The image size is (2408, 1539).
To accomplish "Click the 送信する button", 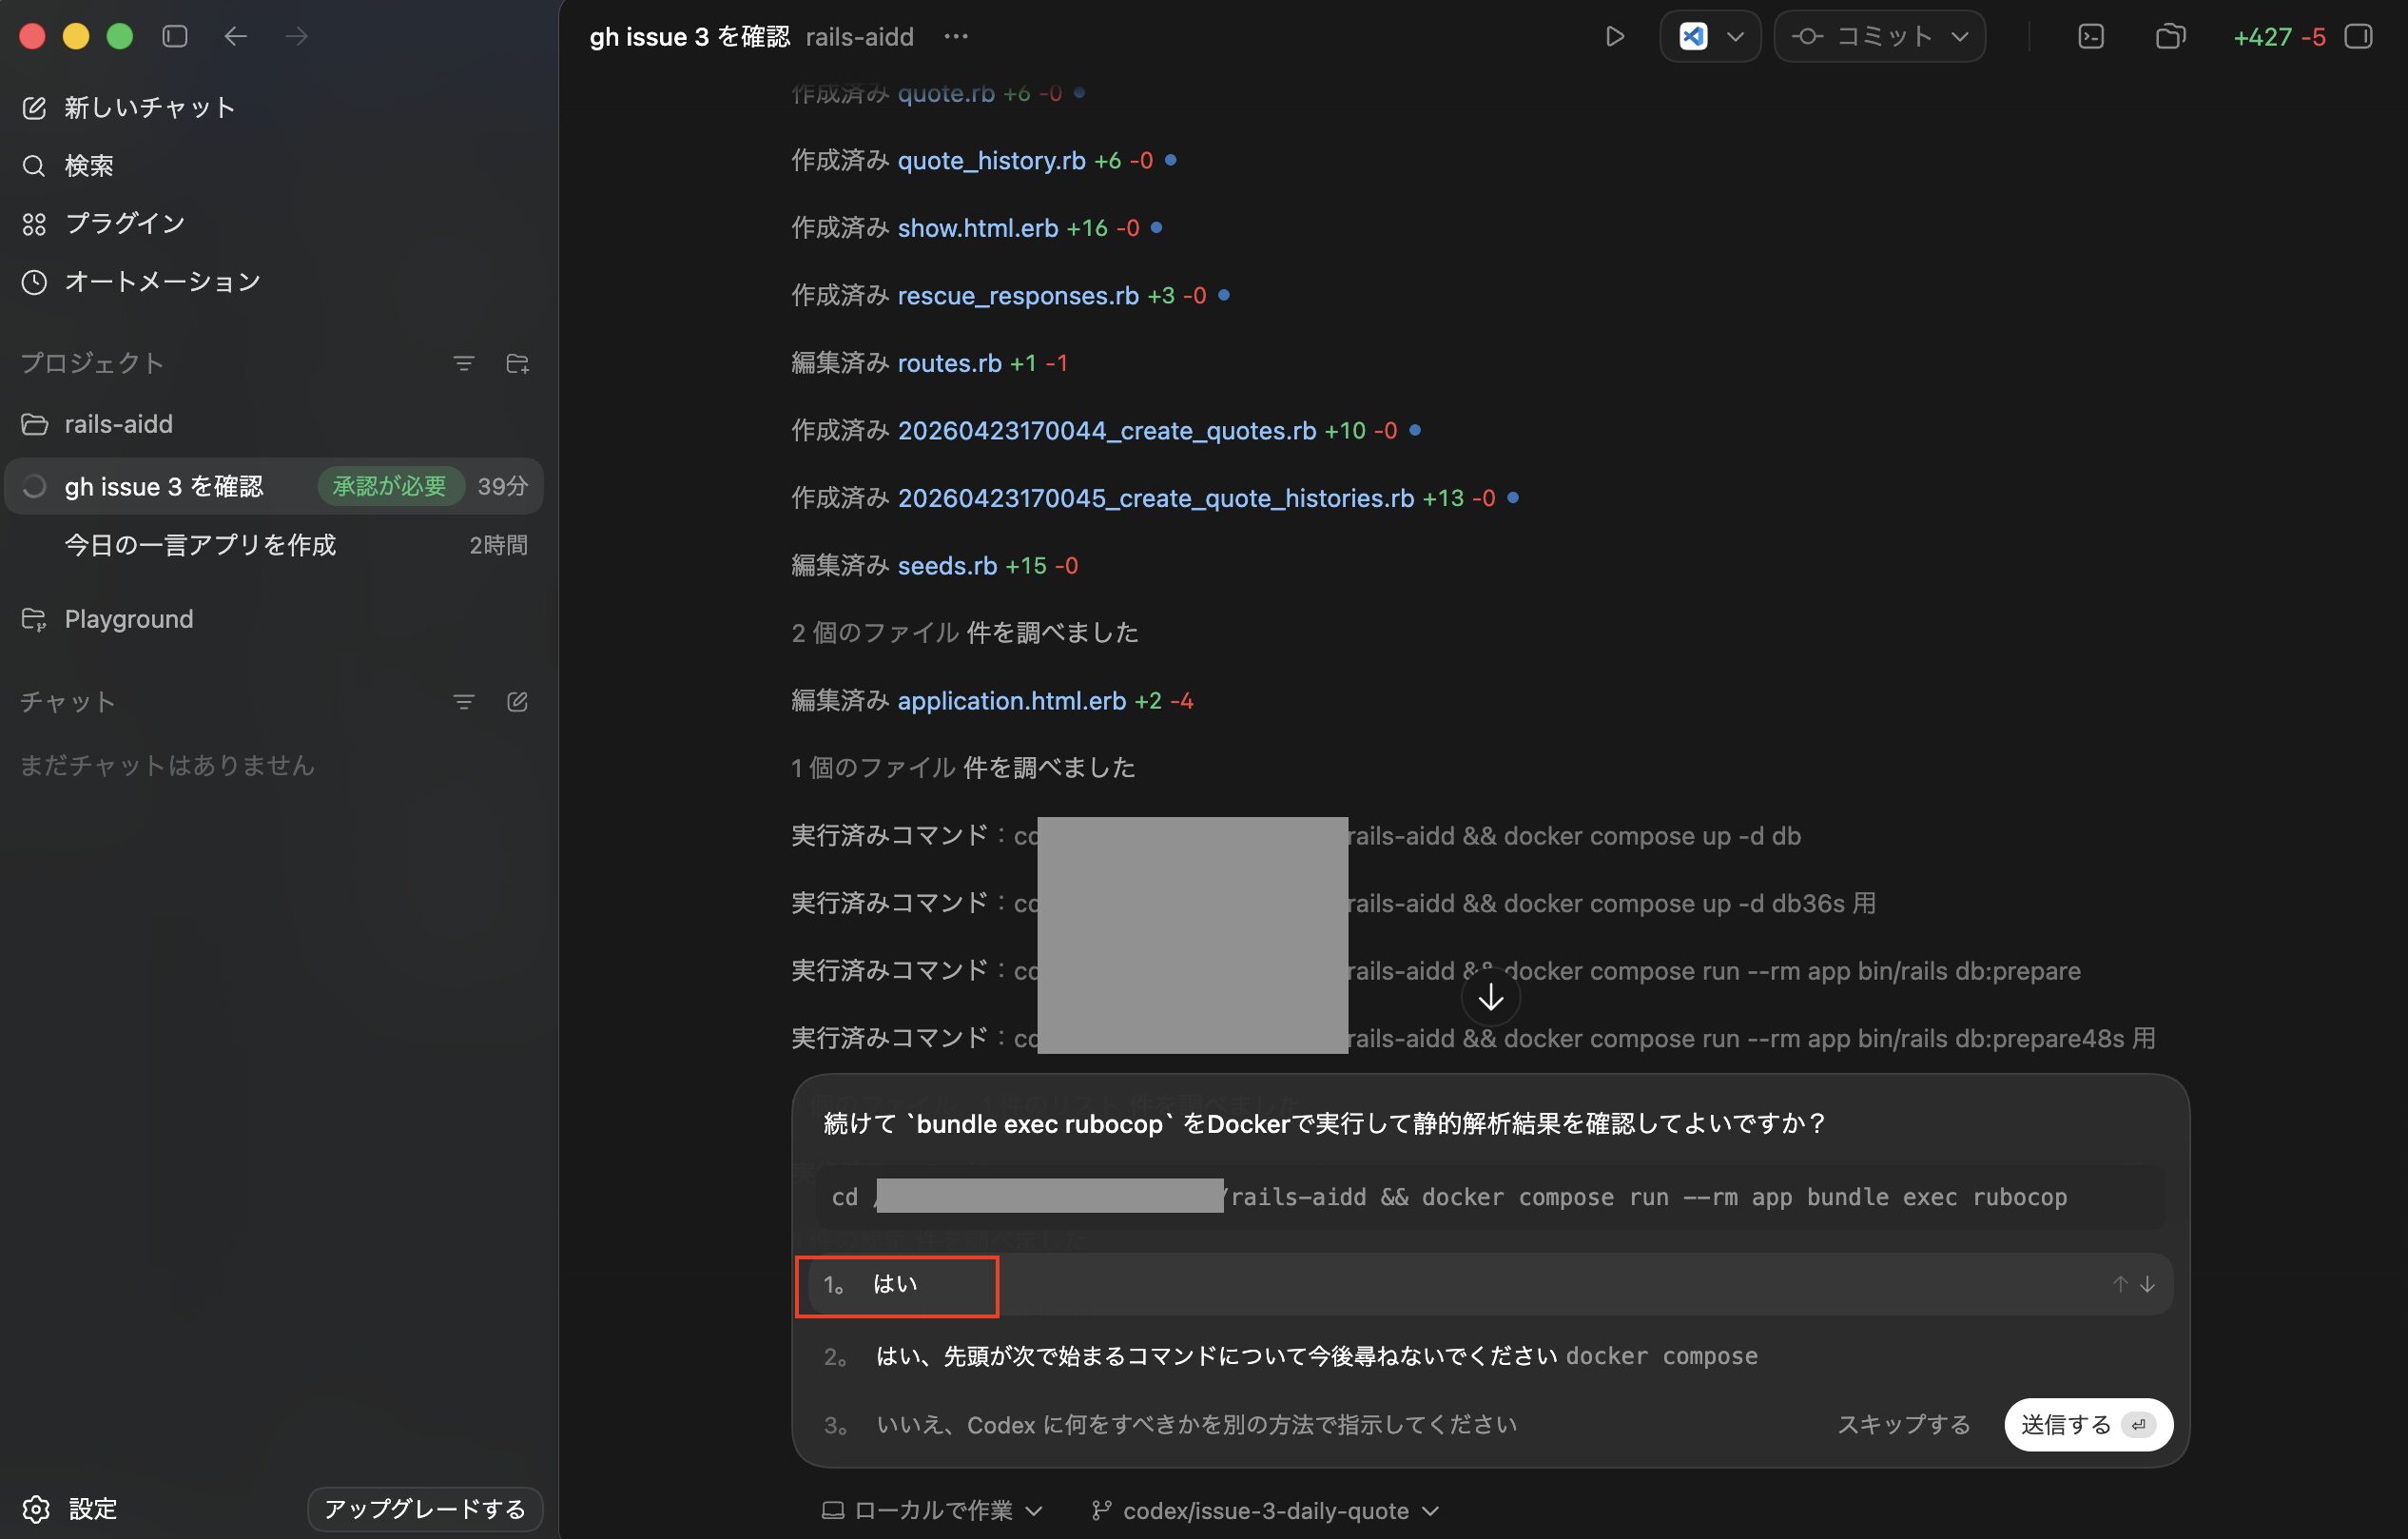I will 2086,1424.
